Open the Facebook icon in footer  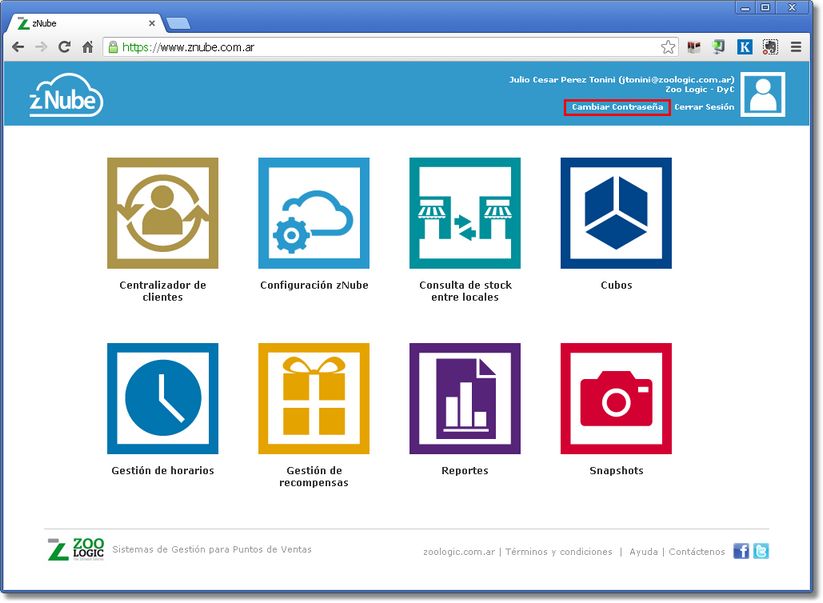click(741, 551)
